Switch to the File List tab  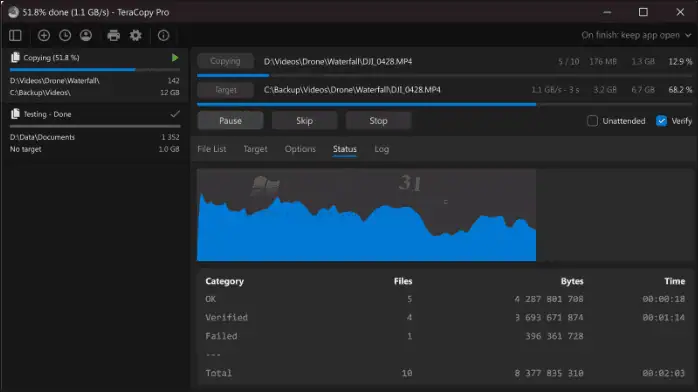pos(212,149)
